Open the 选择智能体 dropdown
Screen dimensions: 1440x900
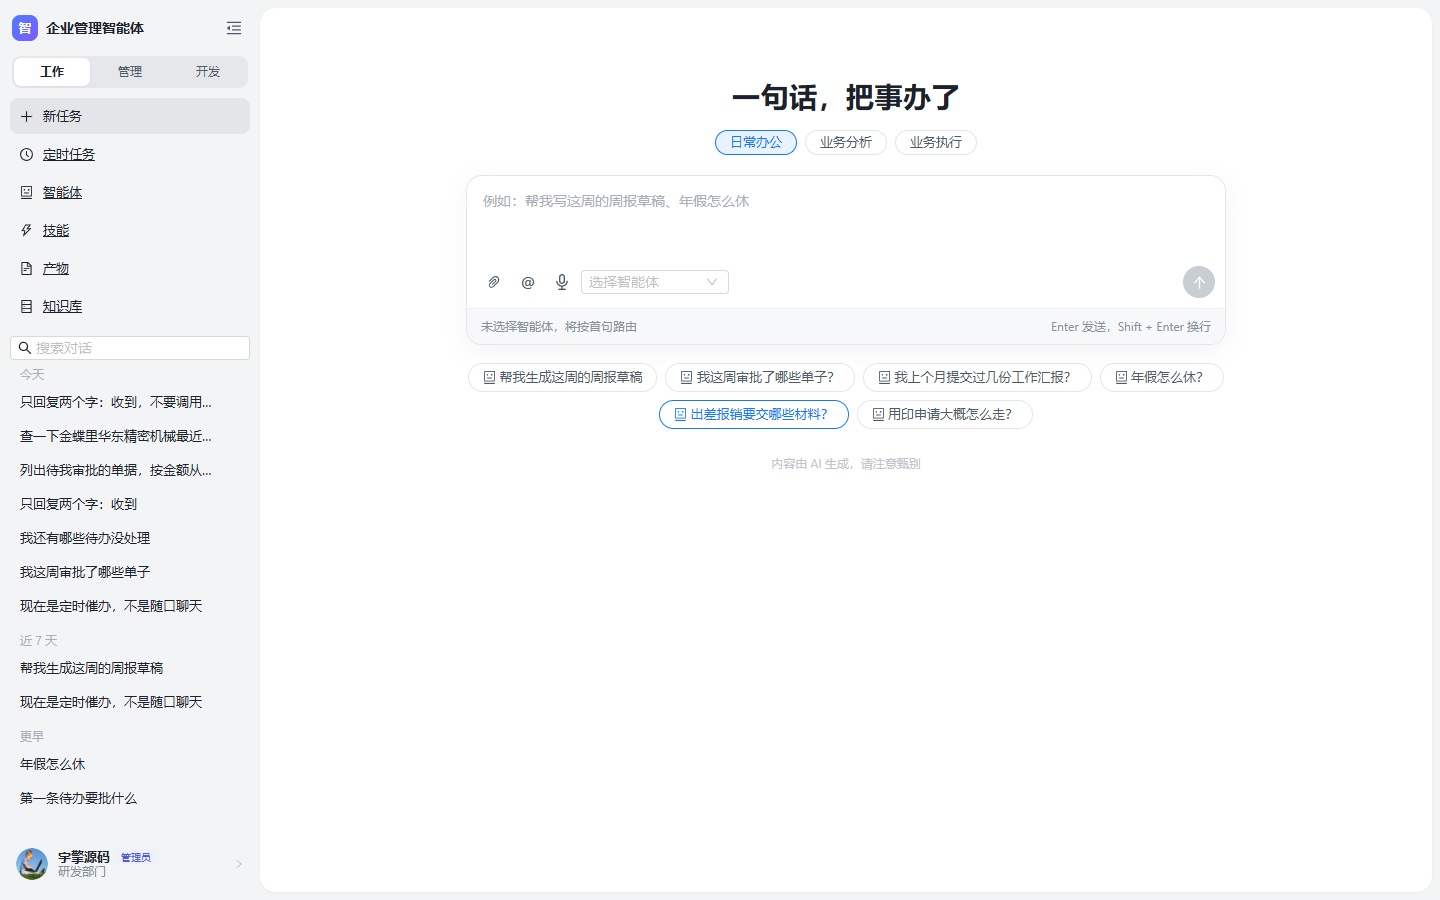[655, 282]
